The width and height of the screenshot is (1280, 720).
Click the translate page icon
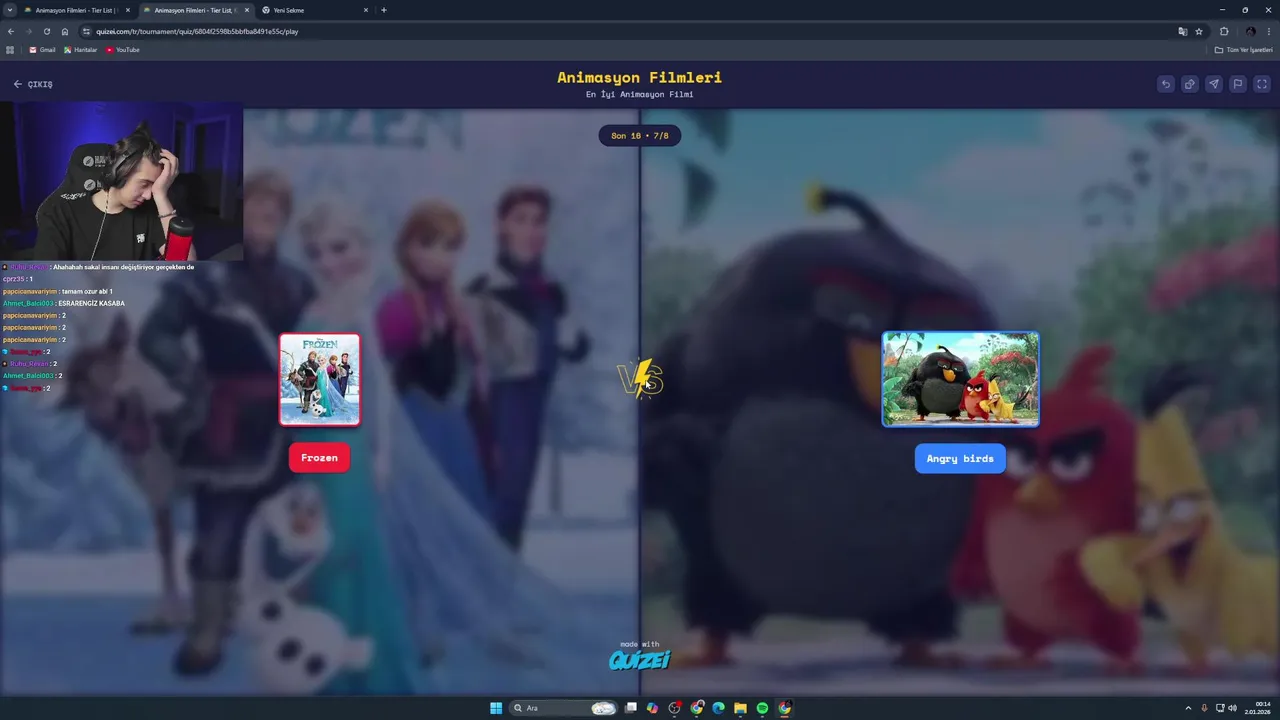1183,31
